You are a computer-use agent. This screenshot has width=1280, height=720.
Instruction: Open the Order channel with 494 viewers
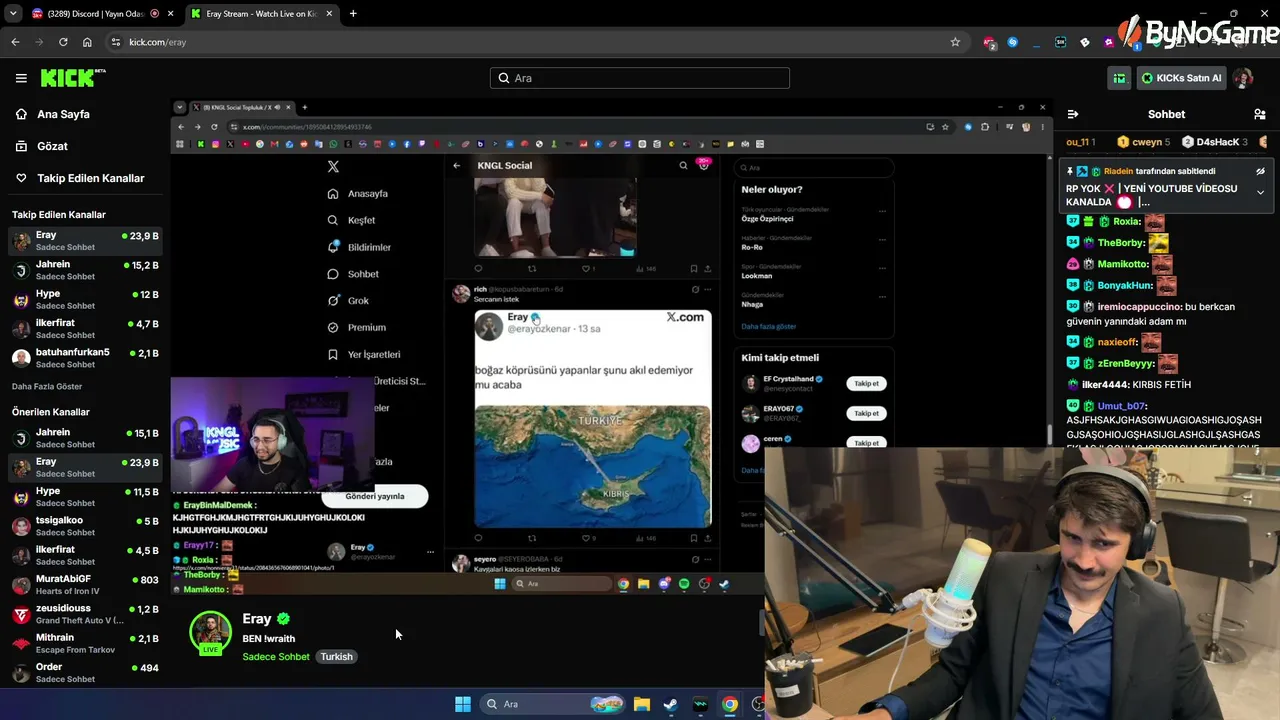tap(85, 672)
